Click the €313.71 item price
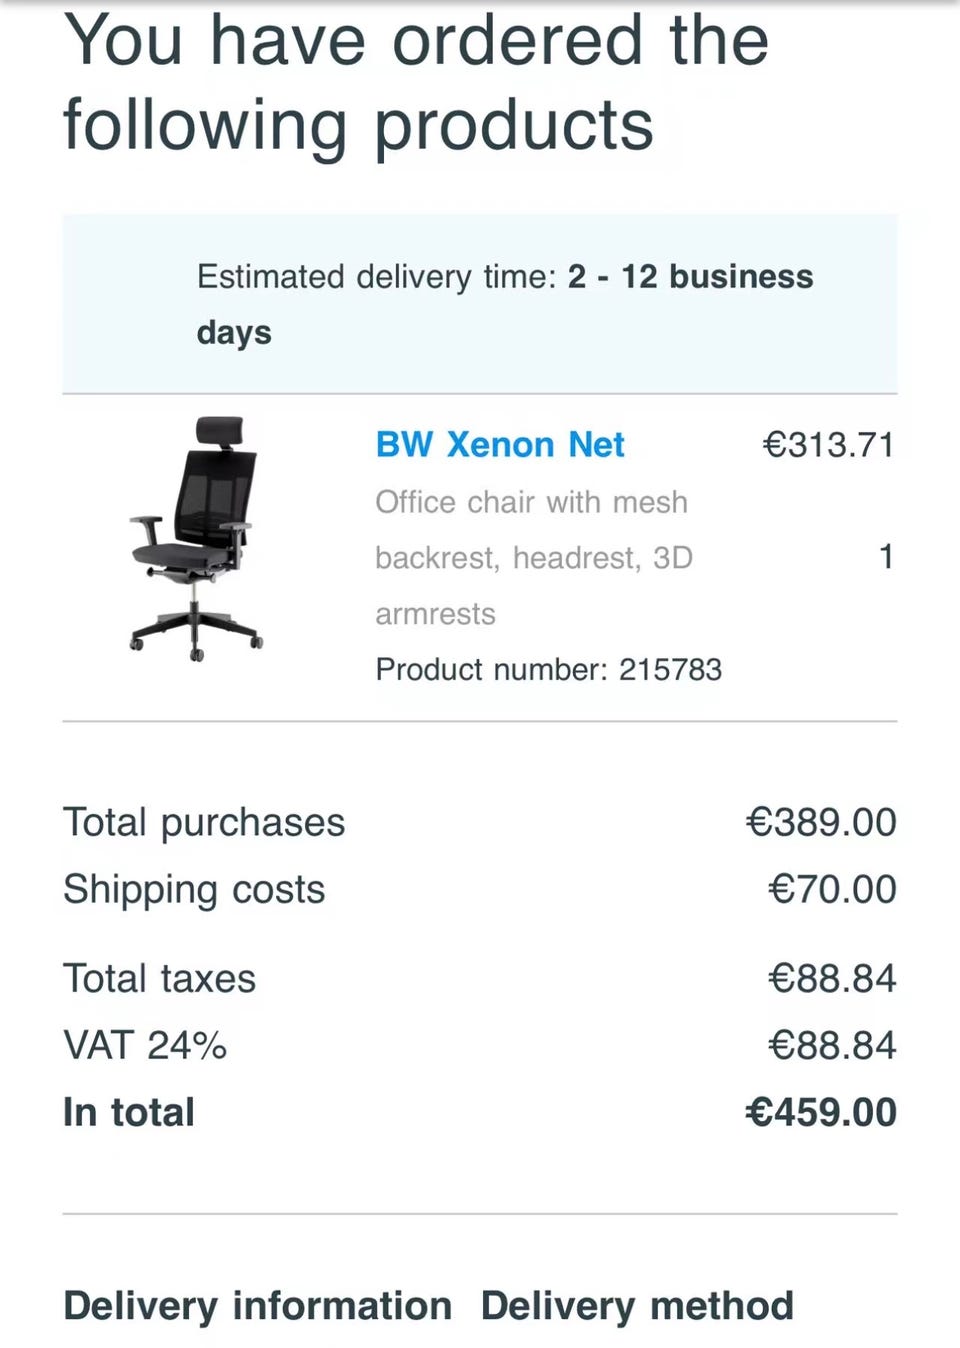Screen dimensions: 960x1348 (828, 444)
